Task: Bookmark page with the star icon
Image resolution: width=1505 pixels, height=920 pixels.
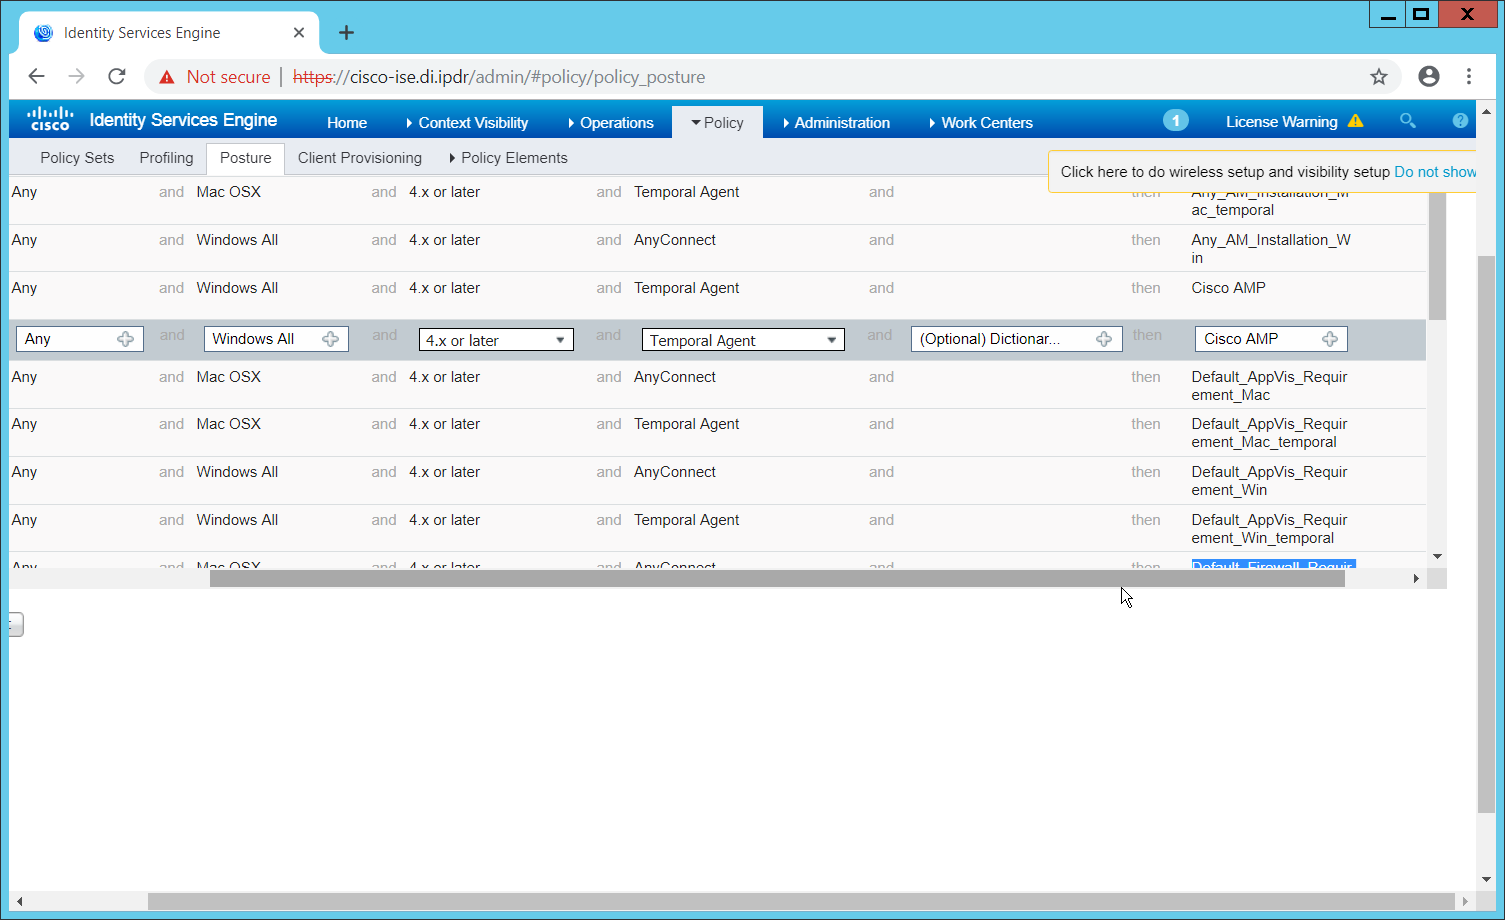Action: click(x=1379, y=77)
